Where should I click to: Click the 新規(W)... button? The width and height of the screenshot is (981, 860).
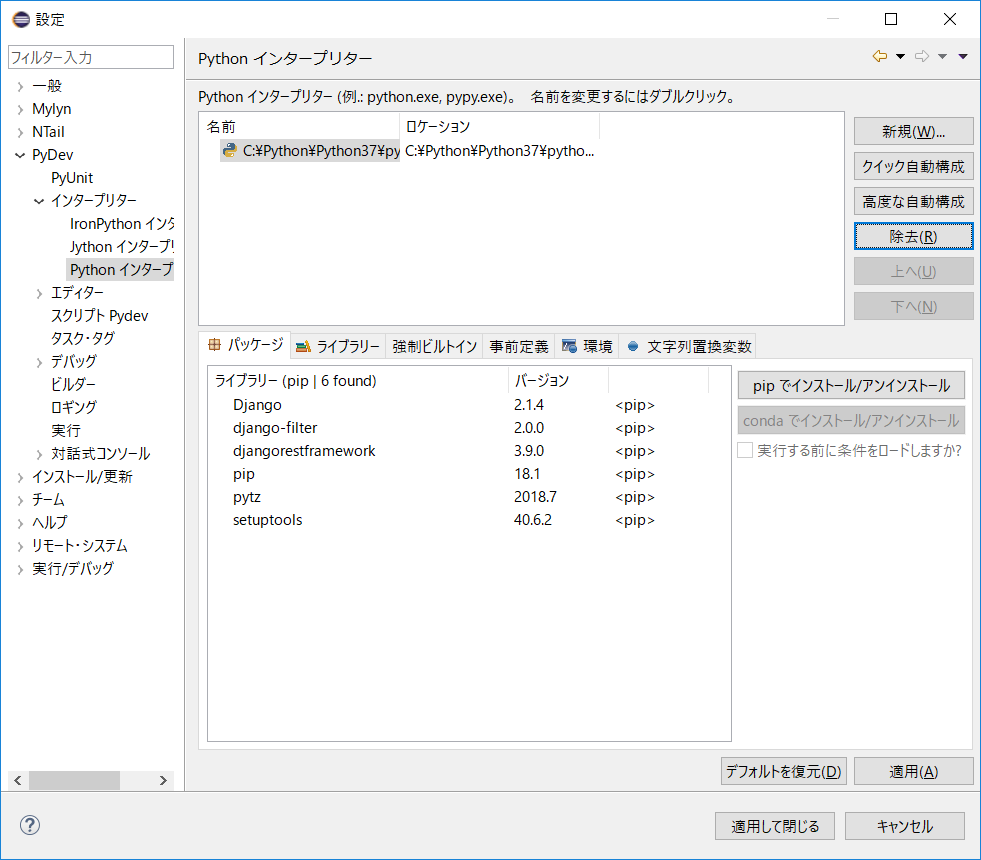(x=913, y=131)
